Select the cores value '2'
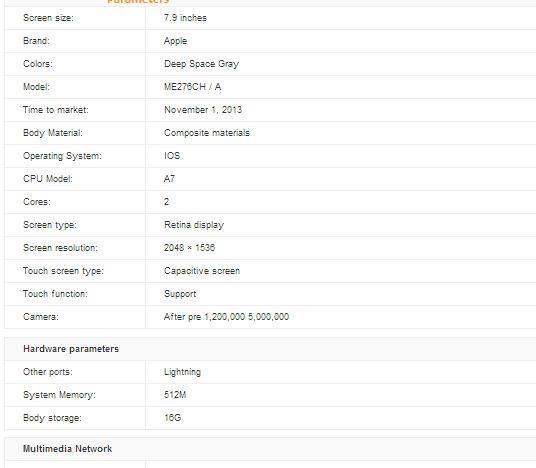 point(166,202)
